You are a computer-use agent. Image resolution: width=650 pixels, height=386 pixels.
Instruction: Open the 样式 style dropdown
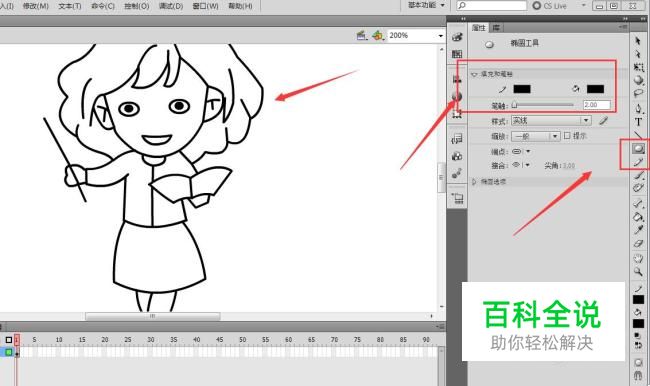[x=551, y=121]
